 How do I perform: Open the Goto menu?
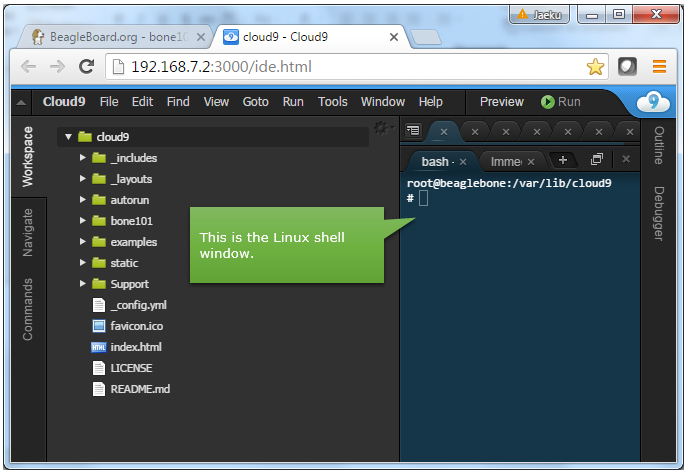click(255, 102)
